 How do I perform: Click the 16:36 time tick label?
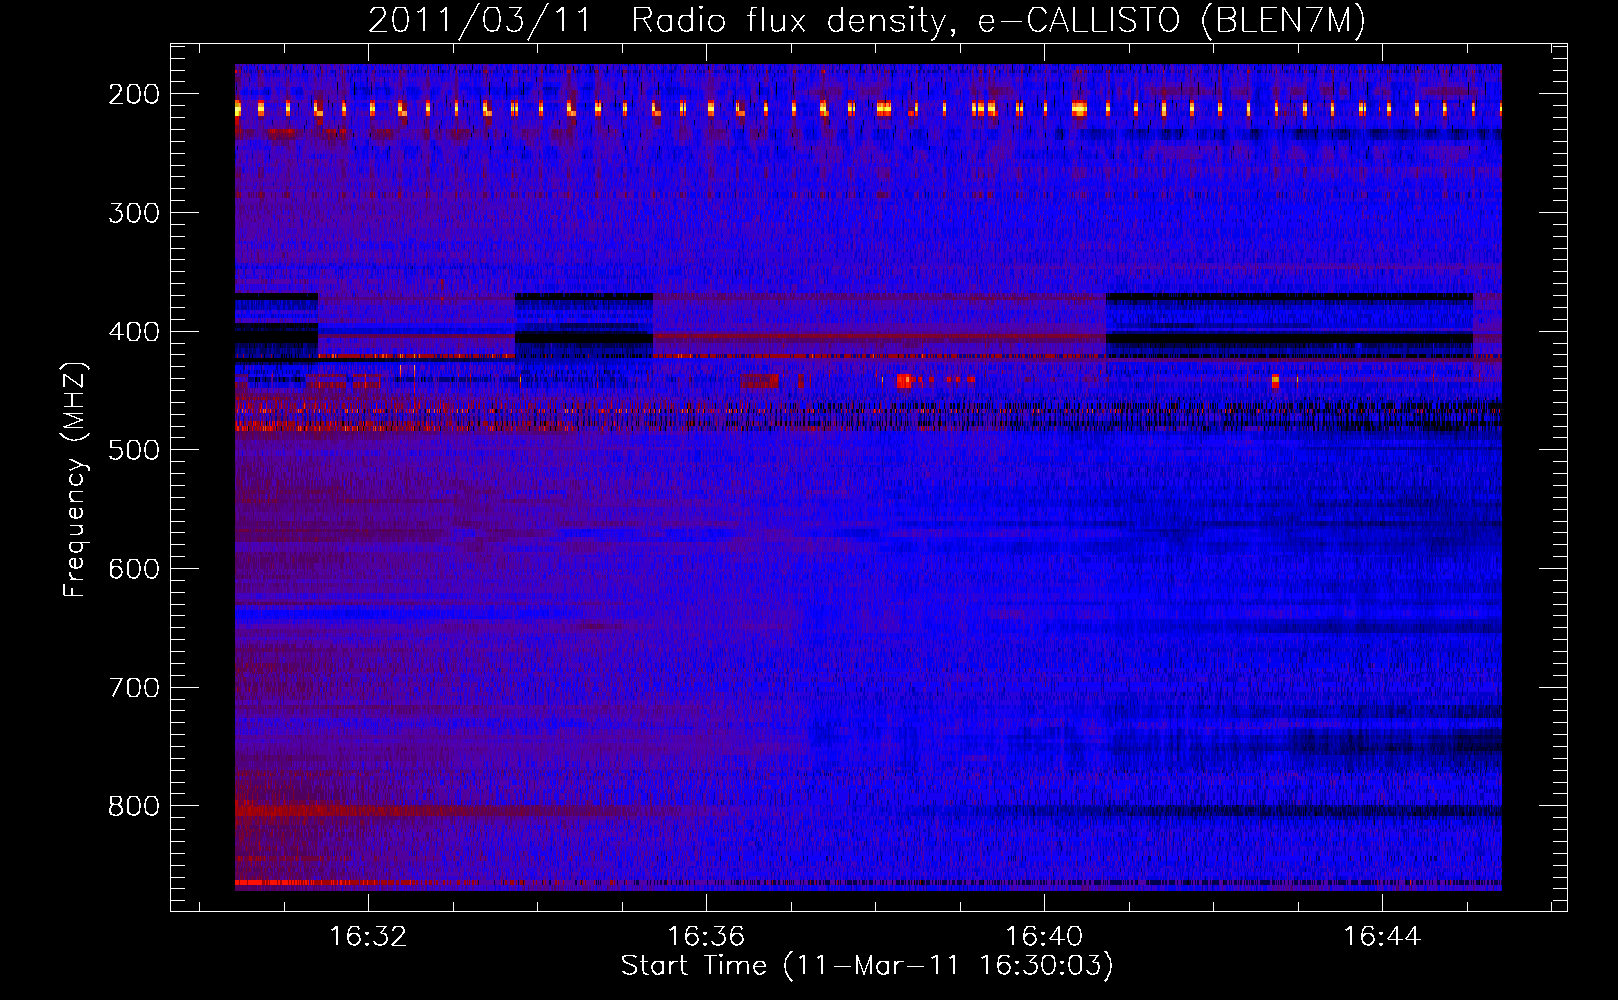706,937
